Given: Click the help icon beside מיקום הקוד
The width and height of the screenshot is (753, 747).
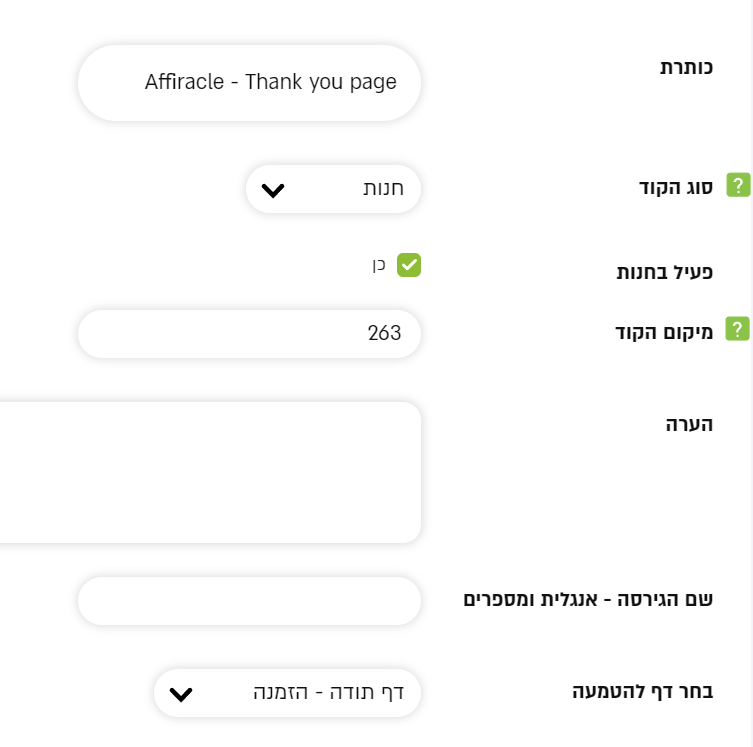Looking at the screenshot, I should pos(738,328).
